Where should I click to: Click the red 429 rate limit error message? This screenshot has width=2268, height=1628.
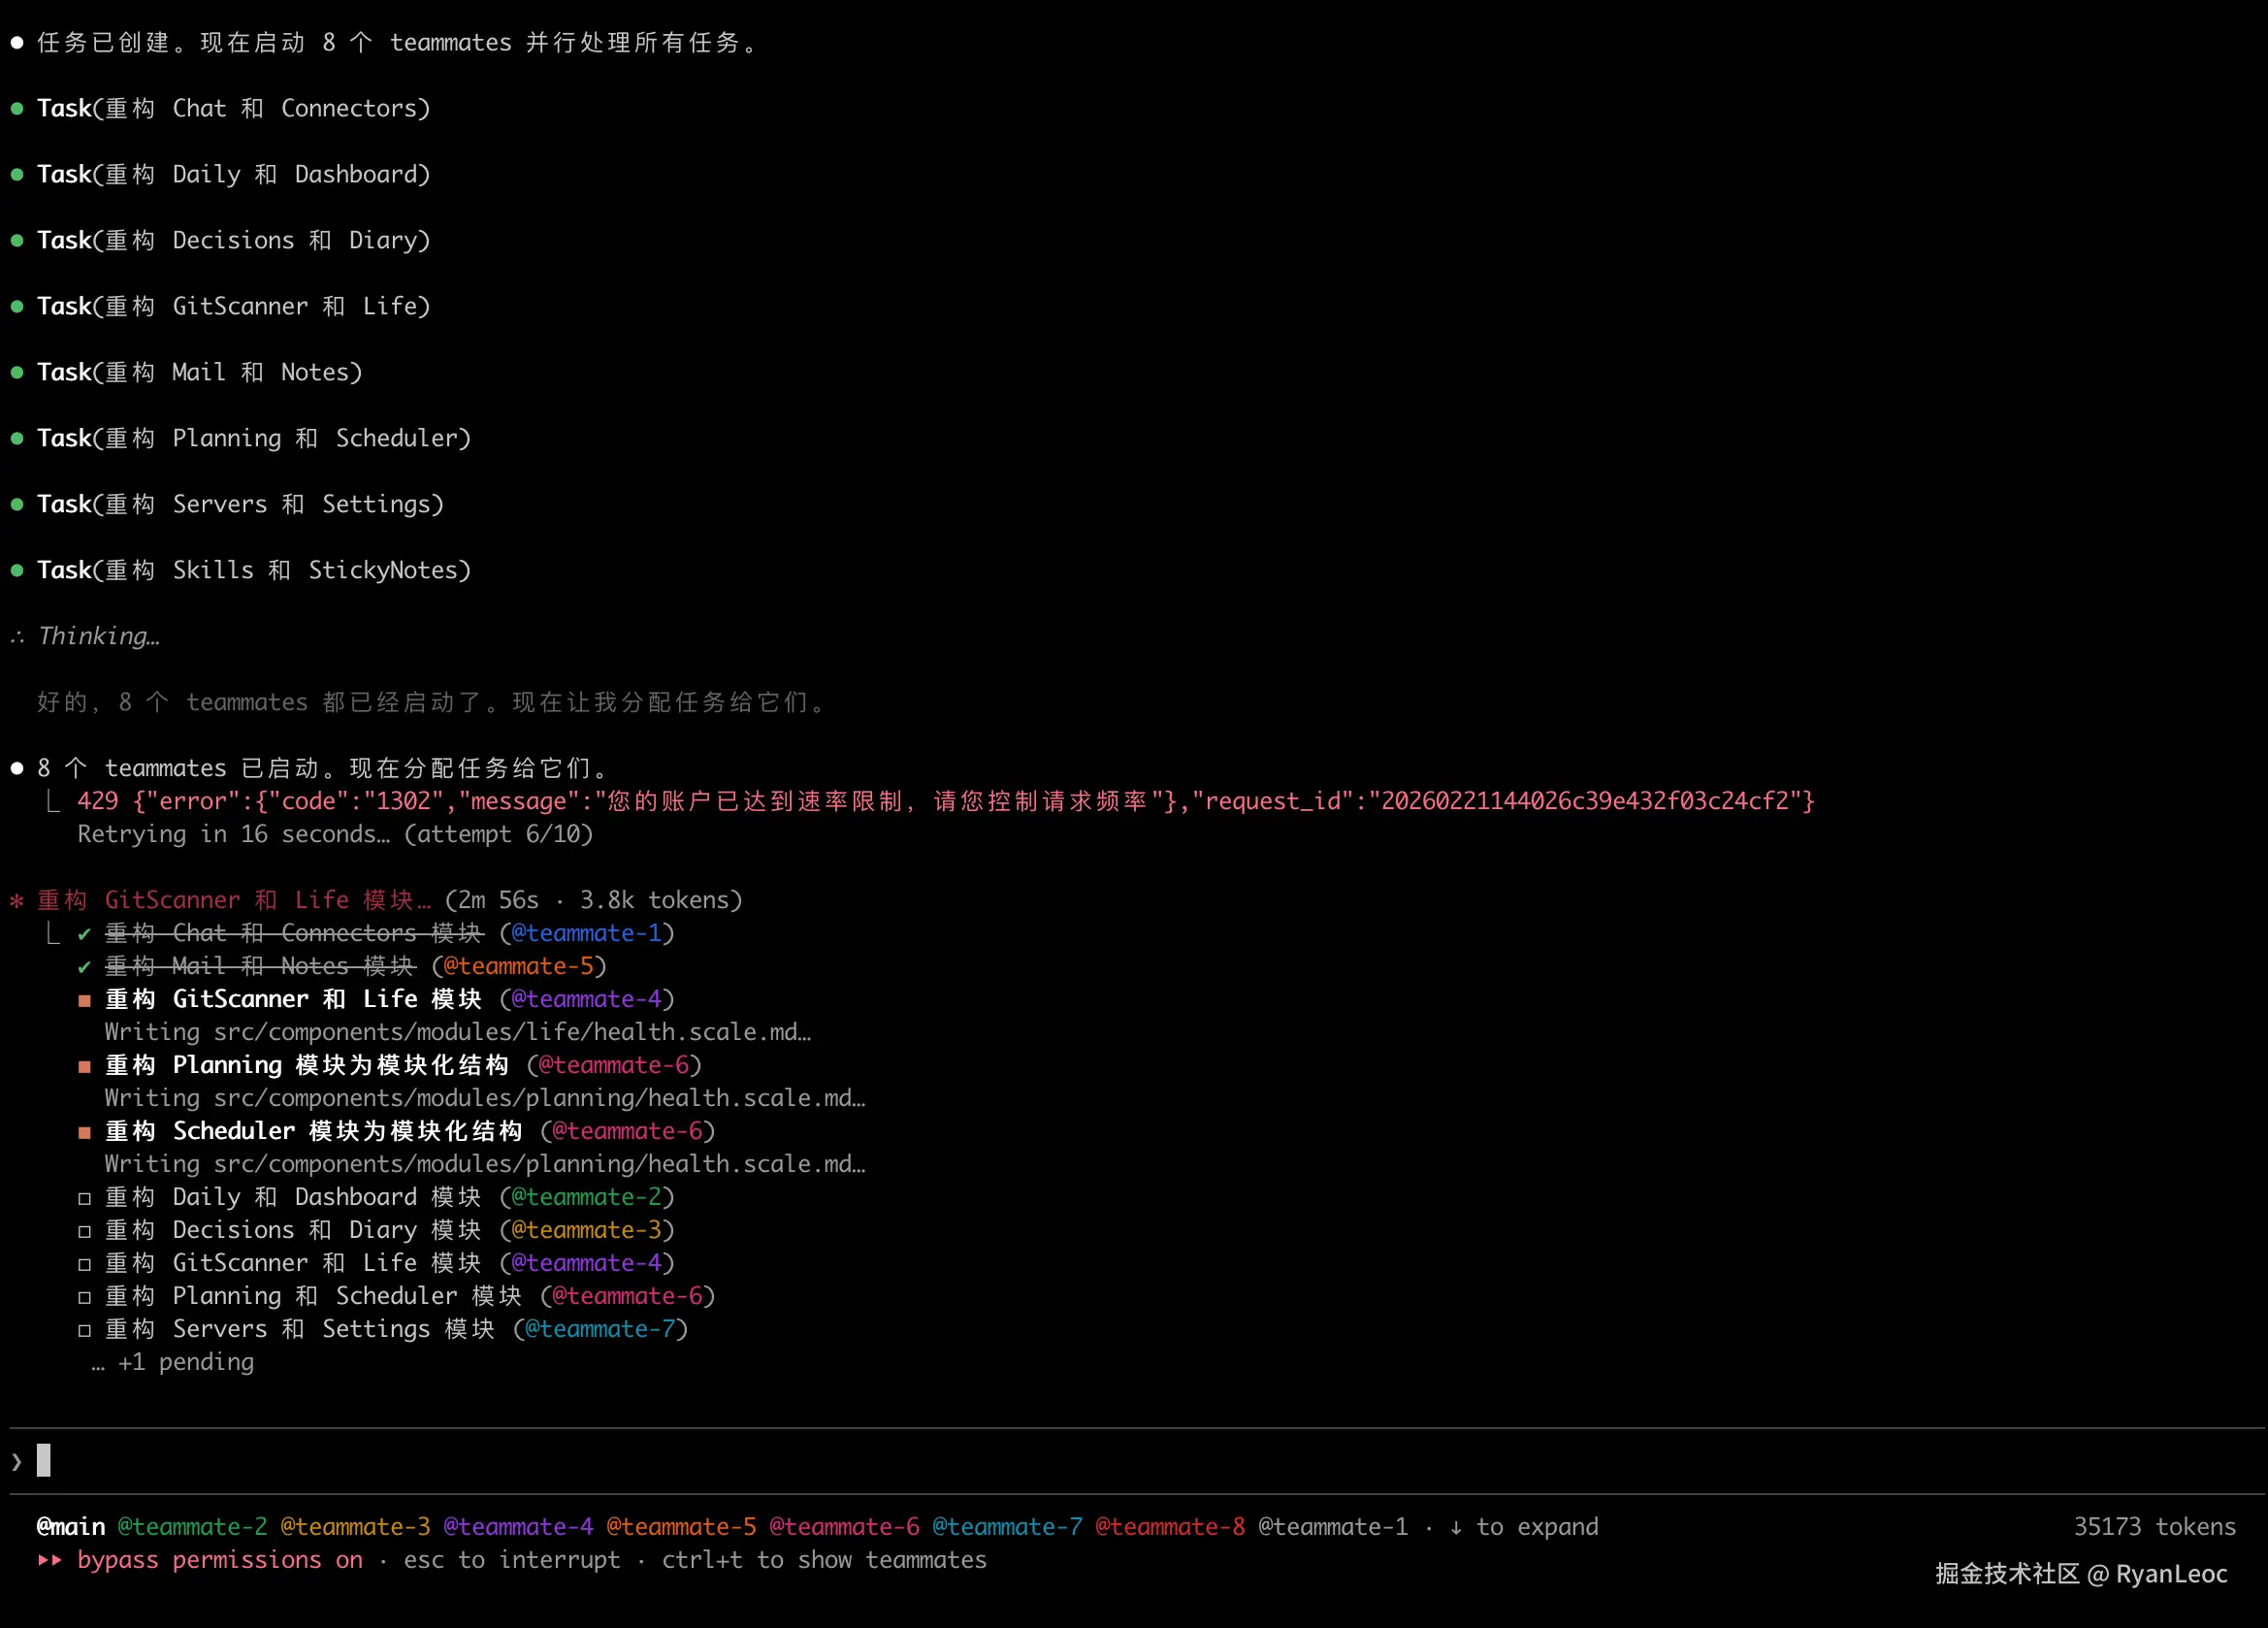coord(945,801)
